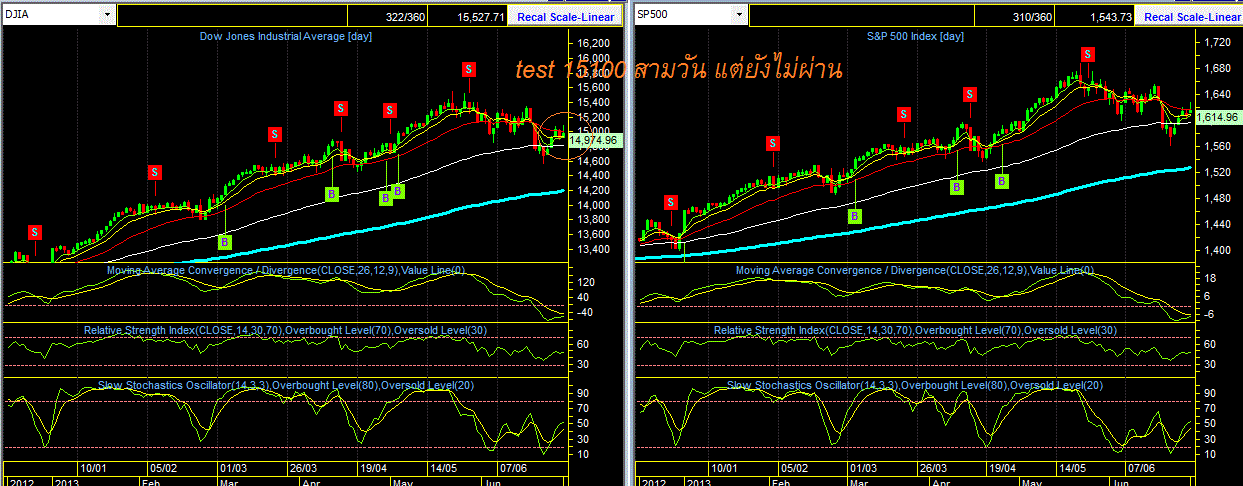Click the 2013 year label under SP500 chart
This screenshot has width=1243, height=486.
pos(699,481)
